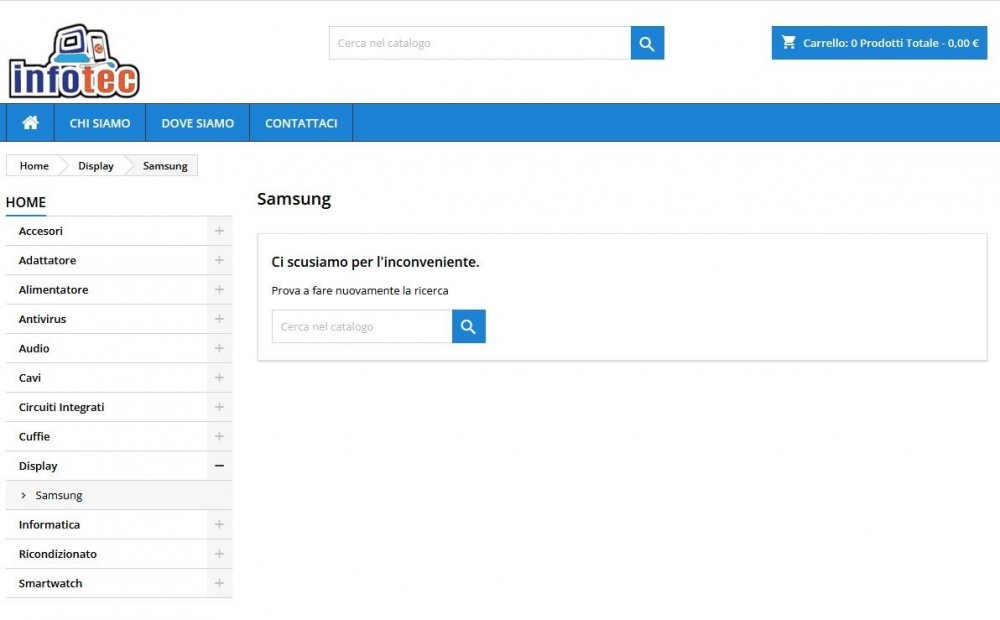Expand the Informatica category
Image resolution: width=1000 pixels, height=620 pixels.
click(218, 524)
